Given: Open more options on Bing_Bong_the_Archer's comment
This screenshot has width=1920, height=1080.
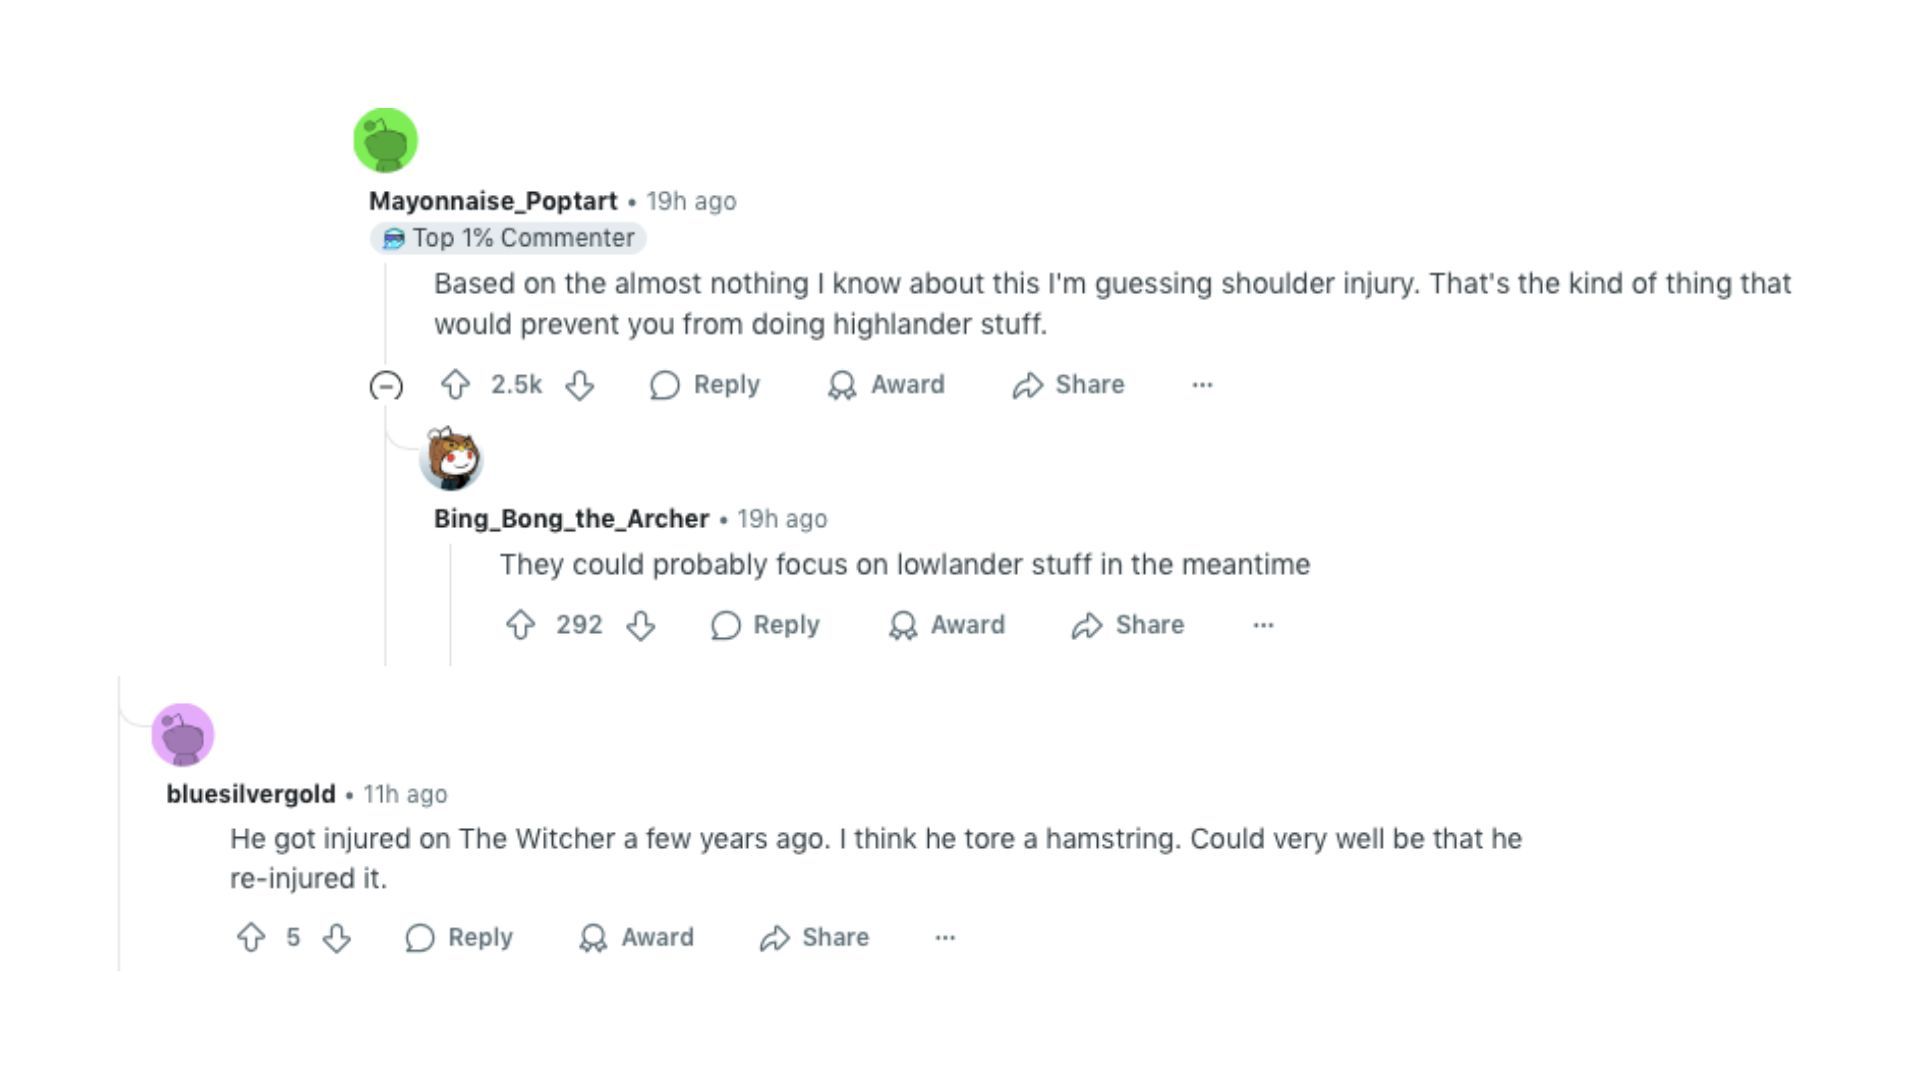Looking at the screenshot, I should click(x=1263, y=625).
